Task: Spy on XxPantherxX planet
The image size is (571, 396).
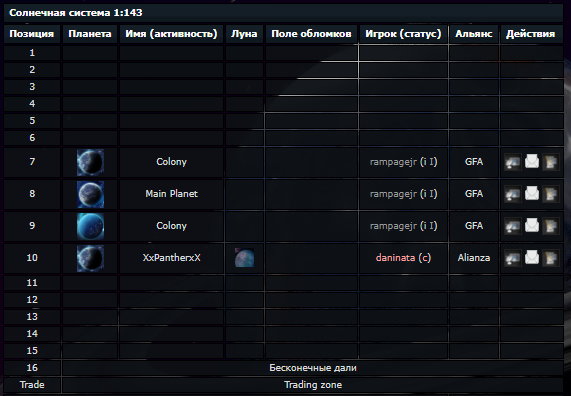Action: point(513,258)
